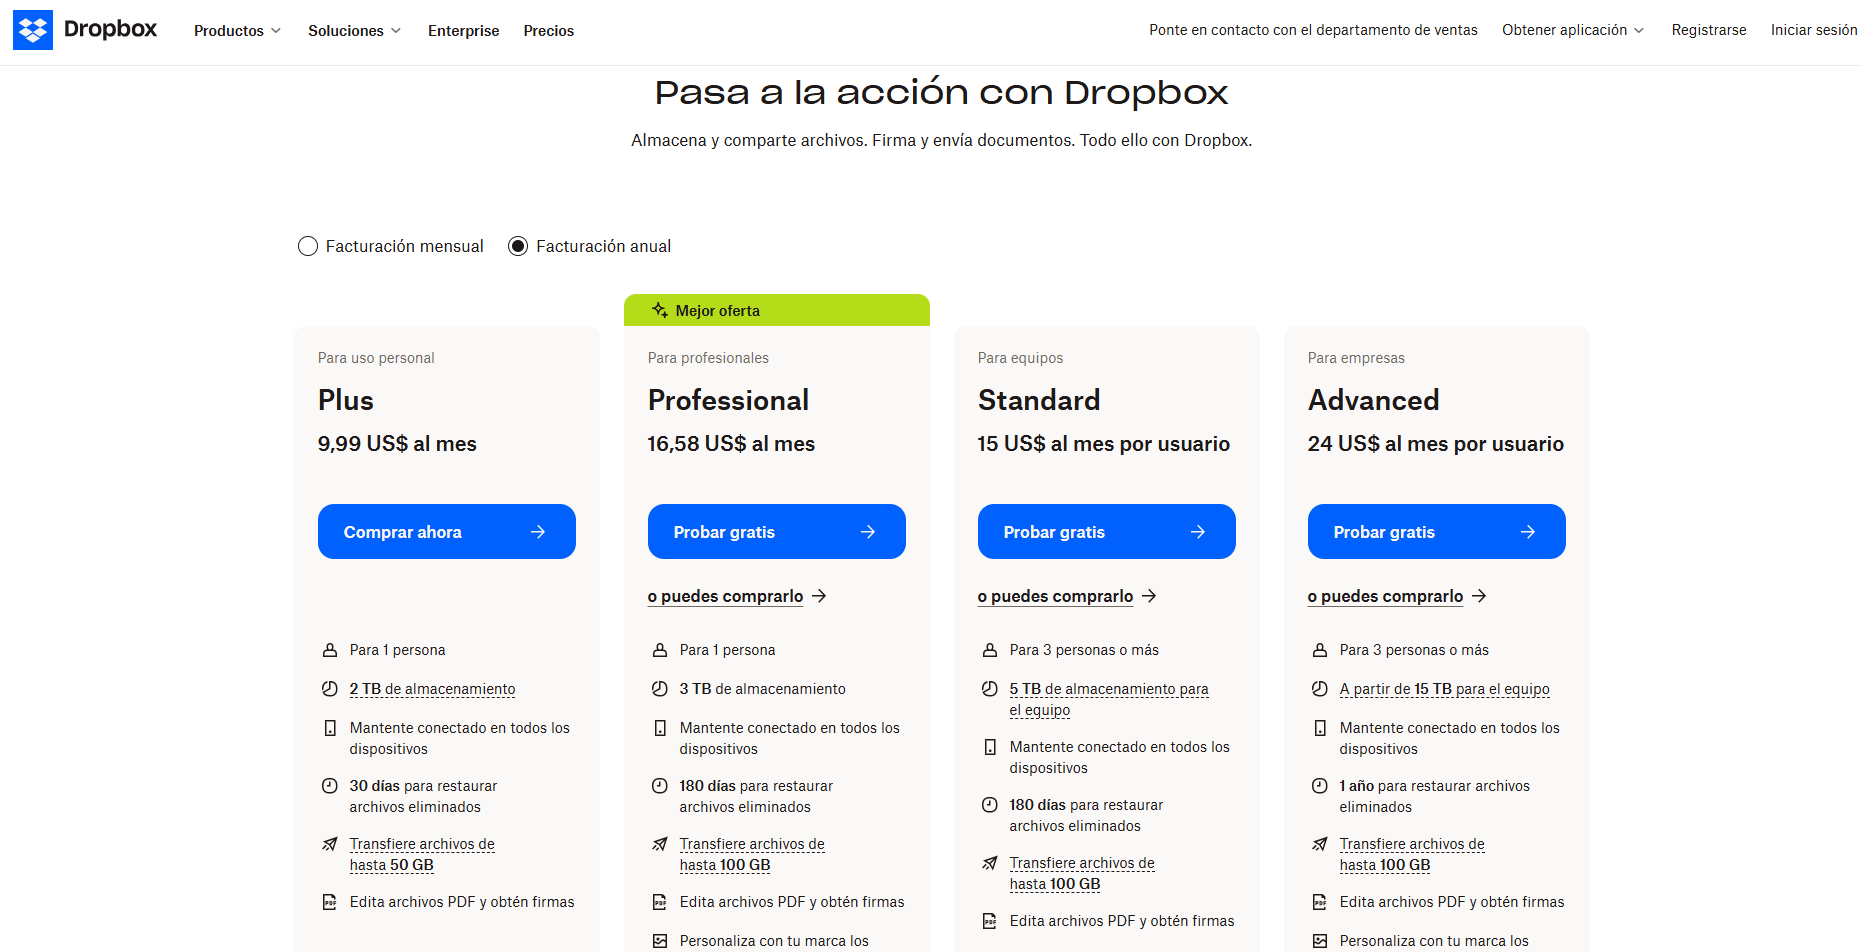Screen dimensions: 1861x952
Task: Click the person icon in the Plus plan
Action: 329,649
